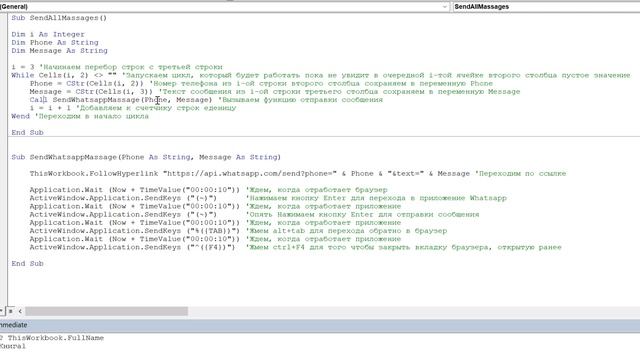Click the SendKeys ("%{TAB}") statement
The height and width of the screenshot is (360, 640).
(135, 231)
